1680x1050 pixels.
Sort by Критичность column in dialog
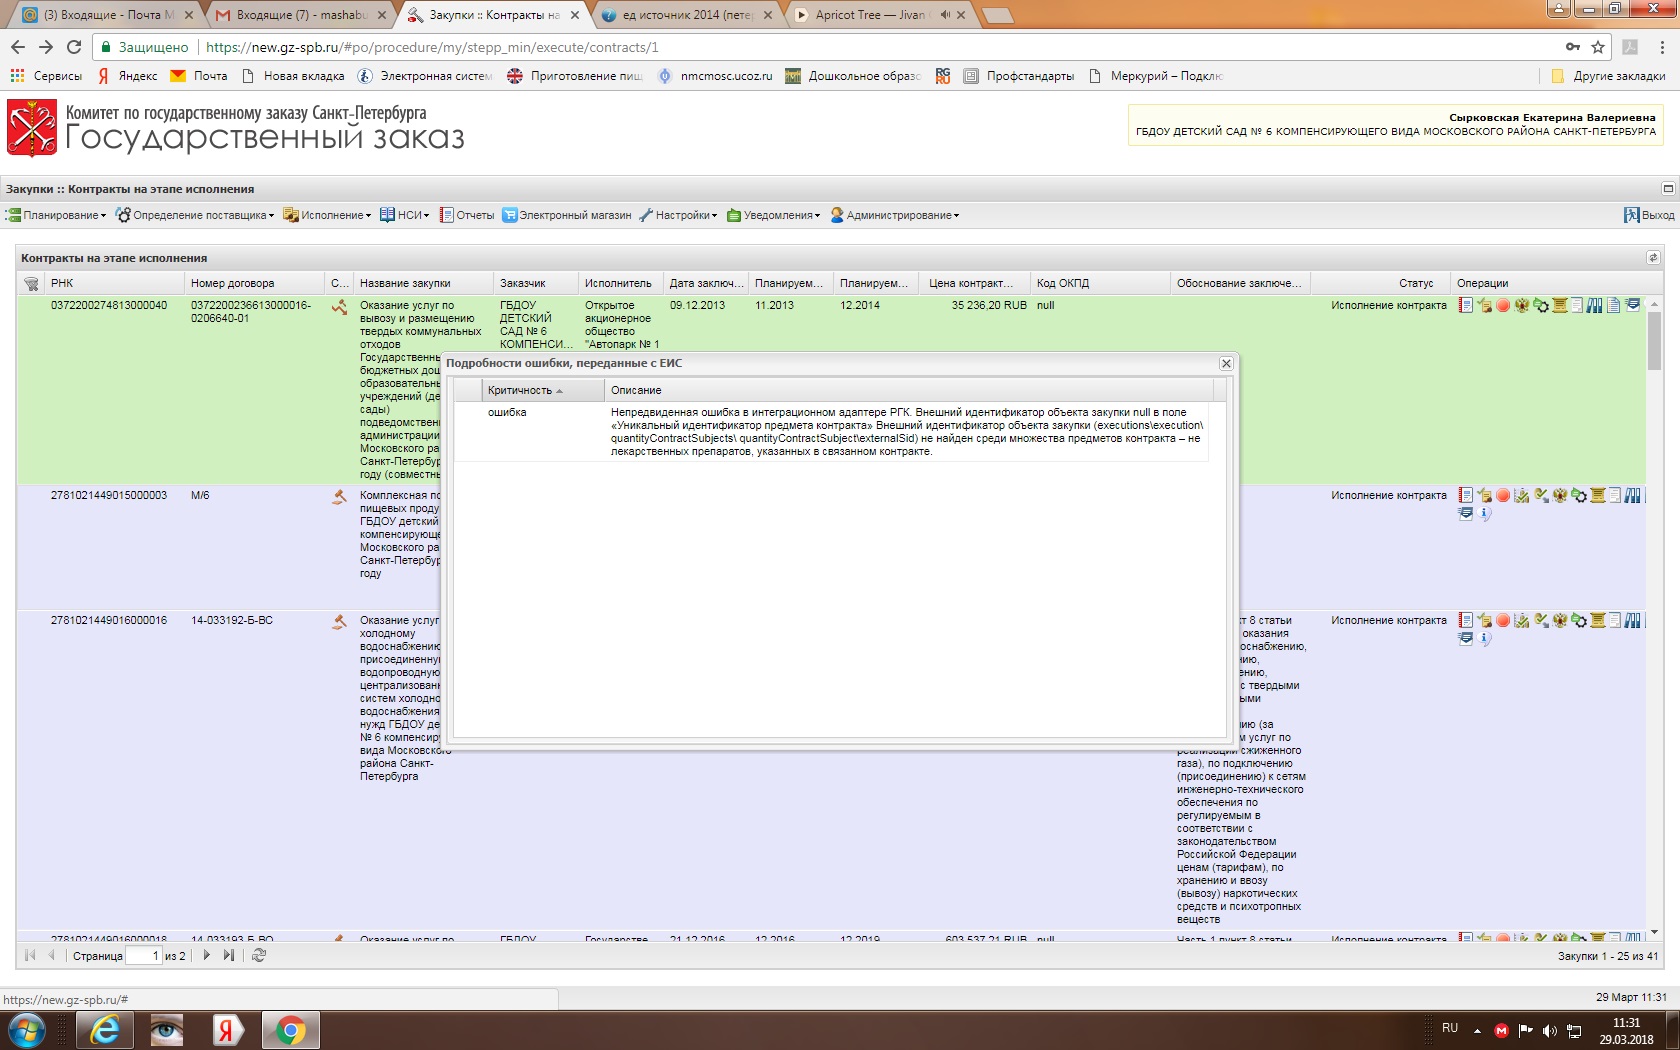543,390
